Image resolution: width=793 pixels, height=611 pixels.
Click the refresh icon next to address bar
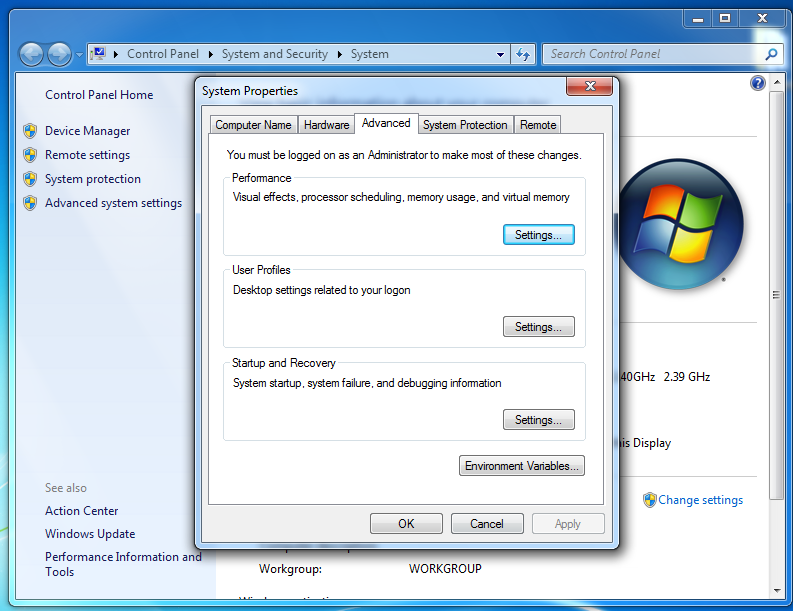[523, 54]
